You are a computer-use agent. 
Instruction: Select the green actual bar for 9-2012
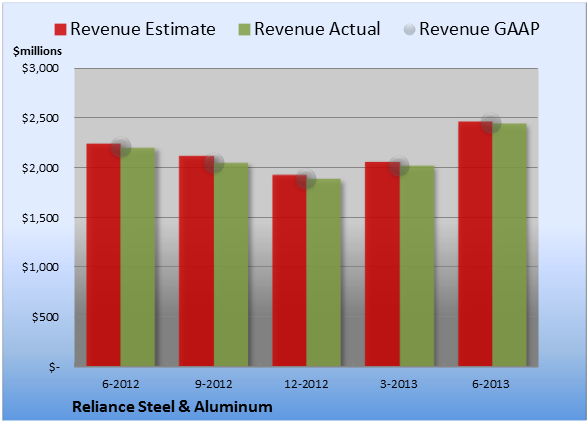[x=231, y=264]
